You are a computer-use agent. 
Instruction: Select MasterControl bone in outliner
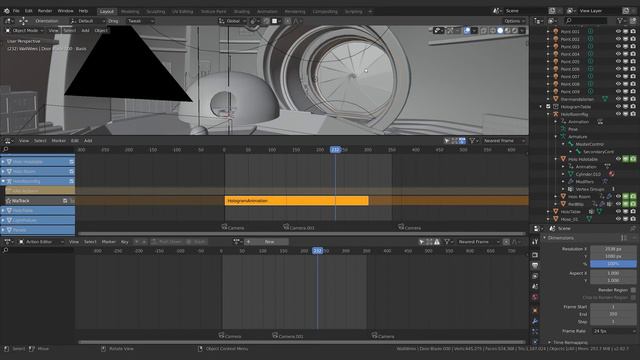[589, 144]
